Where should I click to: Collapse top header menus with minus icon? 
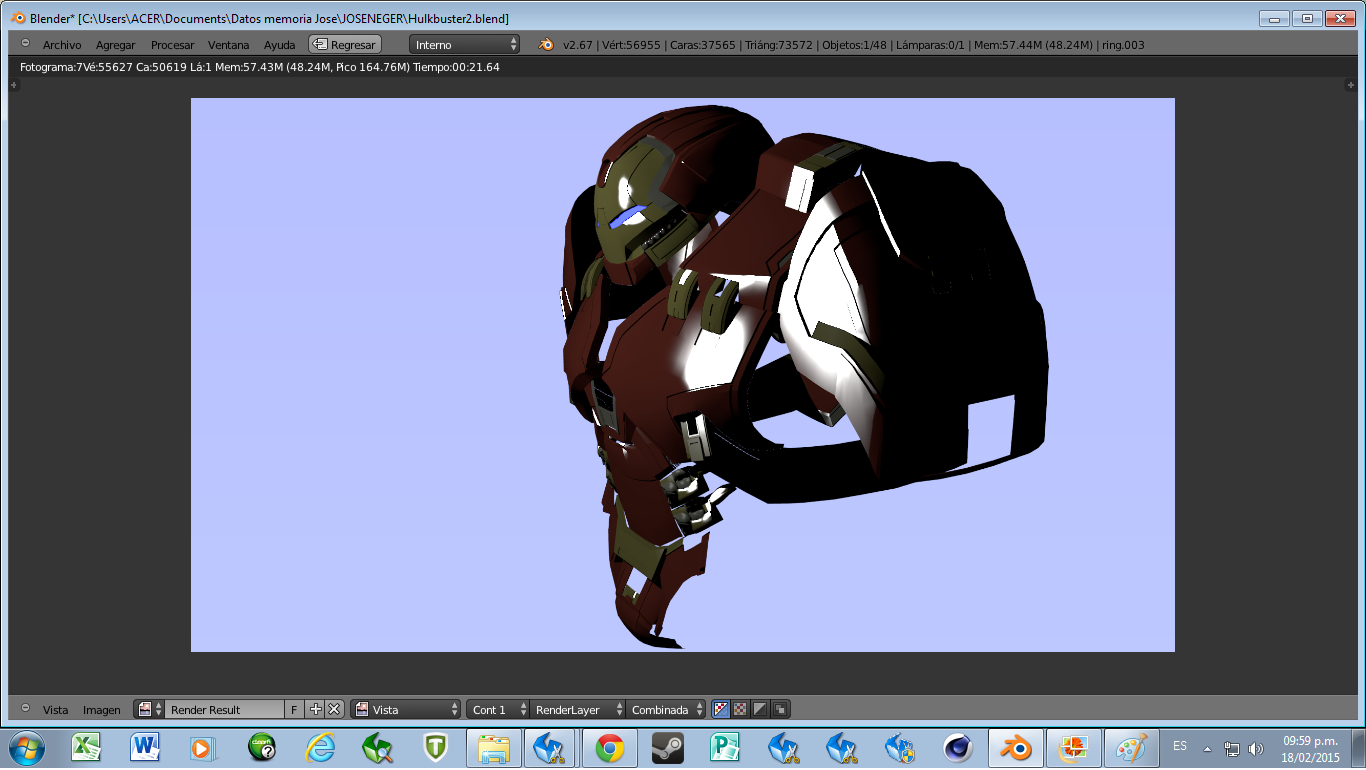pos(25,44)
